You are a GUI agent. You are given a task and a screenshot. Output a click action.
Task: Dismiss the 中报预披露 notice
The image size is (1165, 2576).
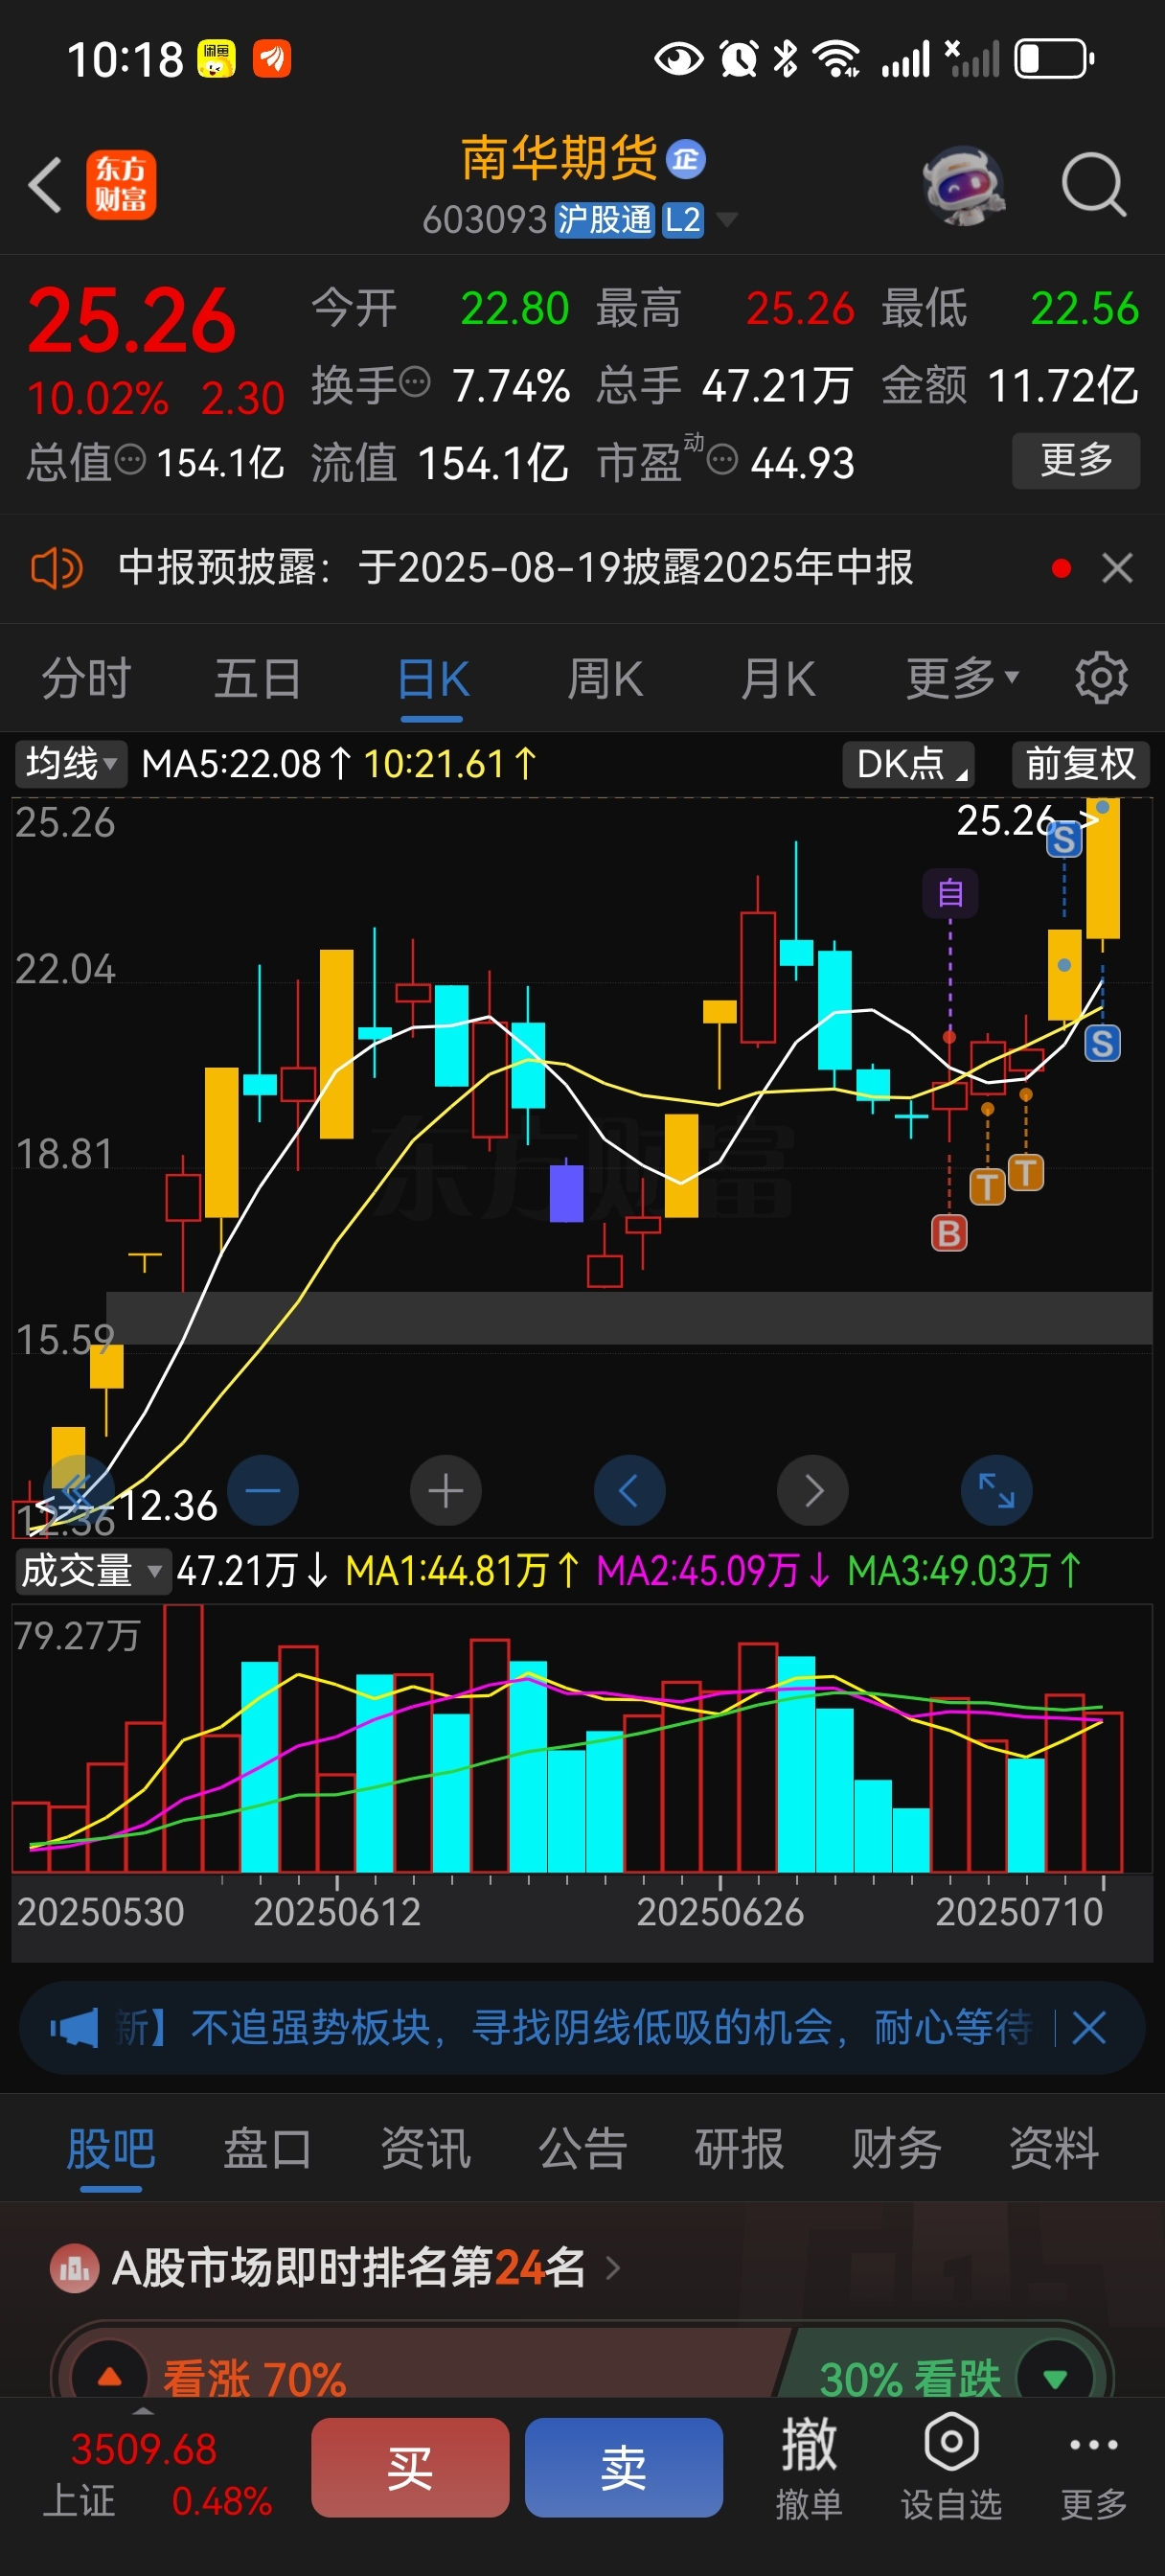[1117, 568]
